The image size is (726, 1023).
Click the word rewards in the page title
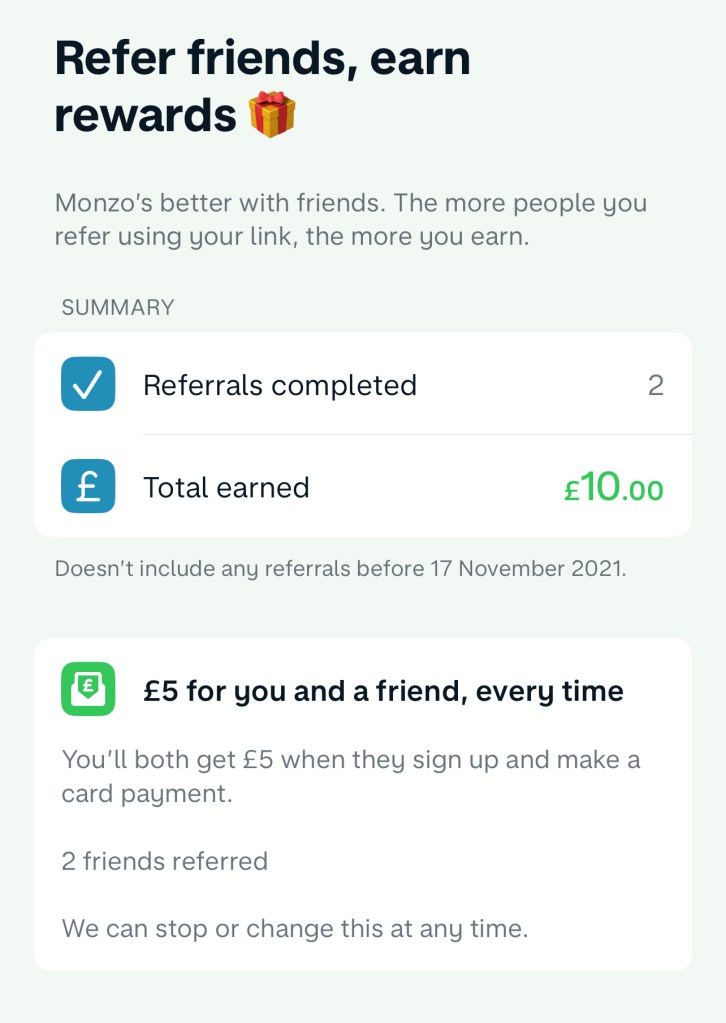click(145, 116)
